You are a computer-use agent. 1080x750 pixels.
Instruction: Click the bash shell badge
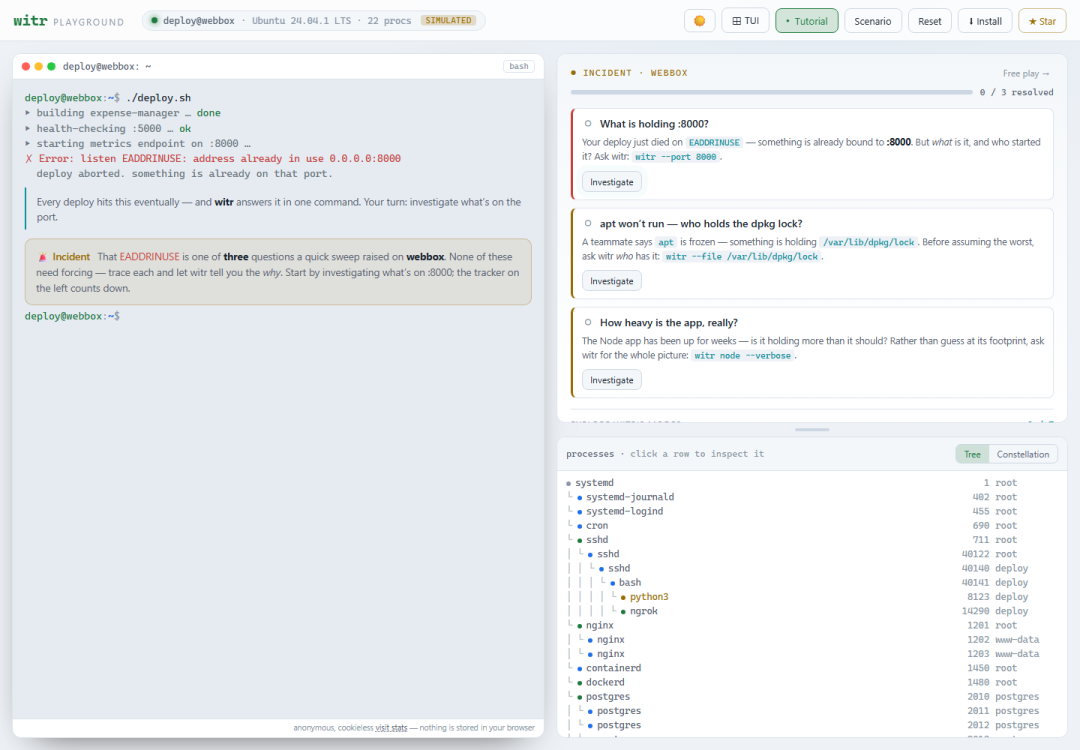pyautogui.click(x=519, y=66)
